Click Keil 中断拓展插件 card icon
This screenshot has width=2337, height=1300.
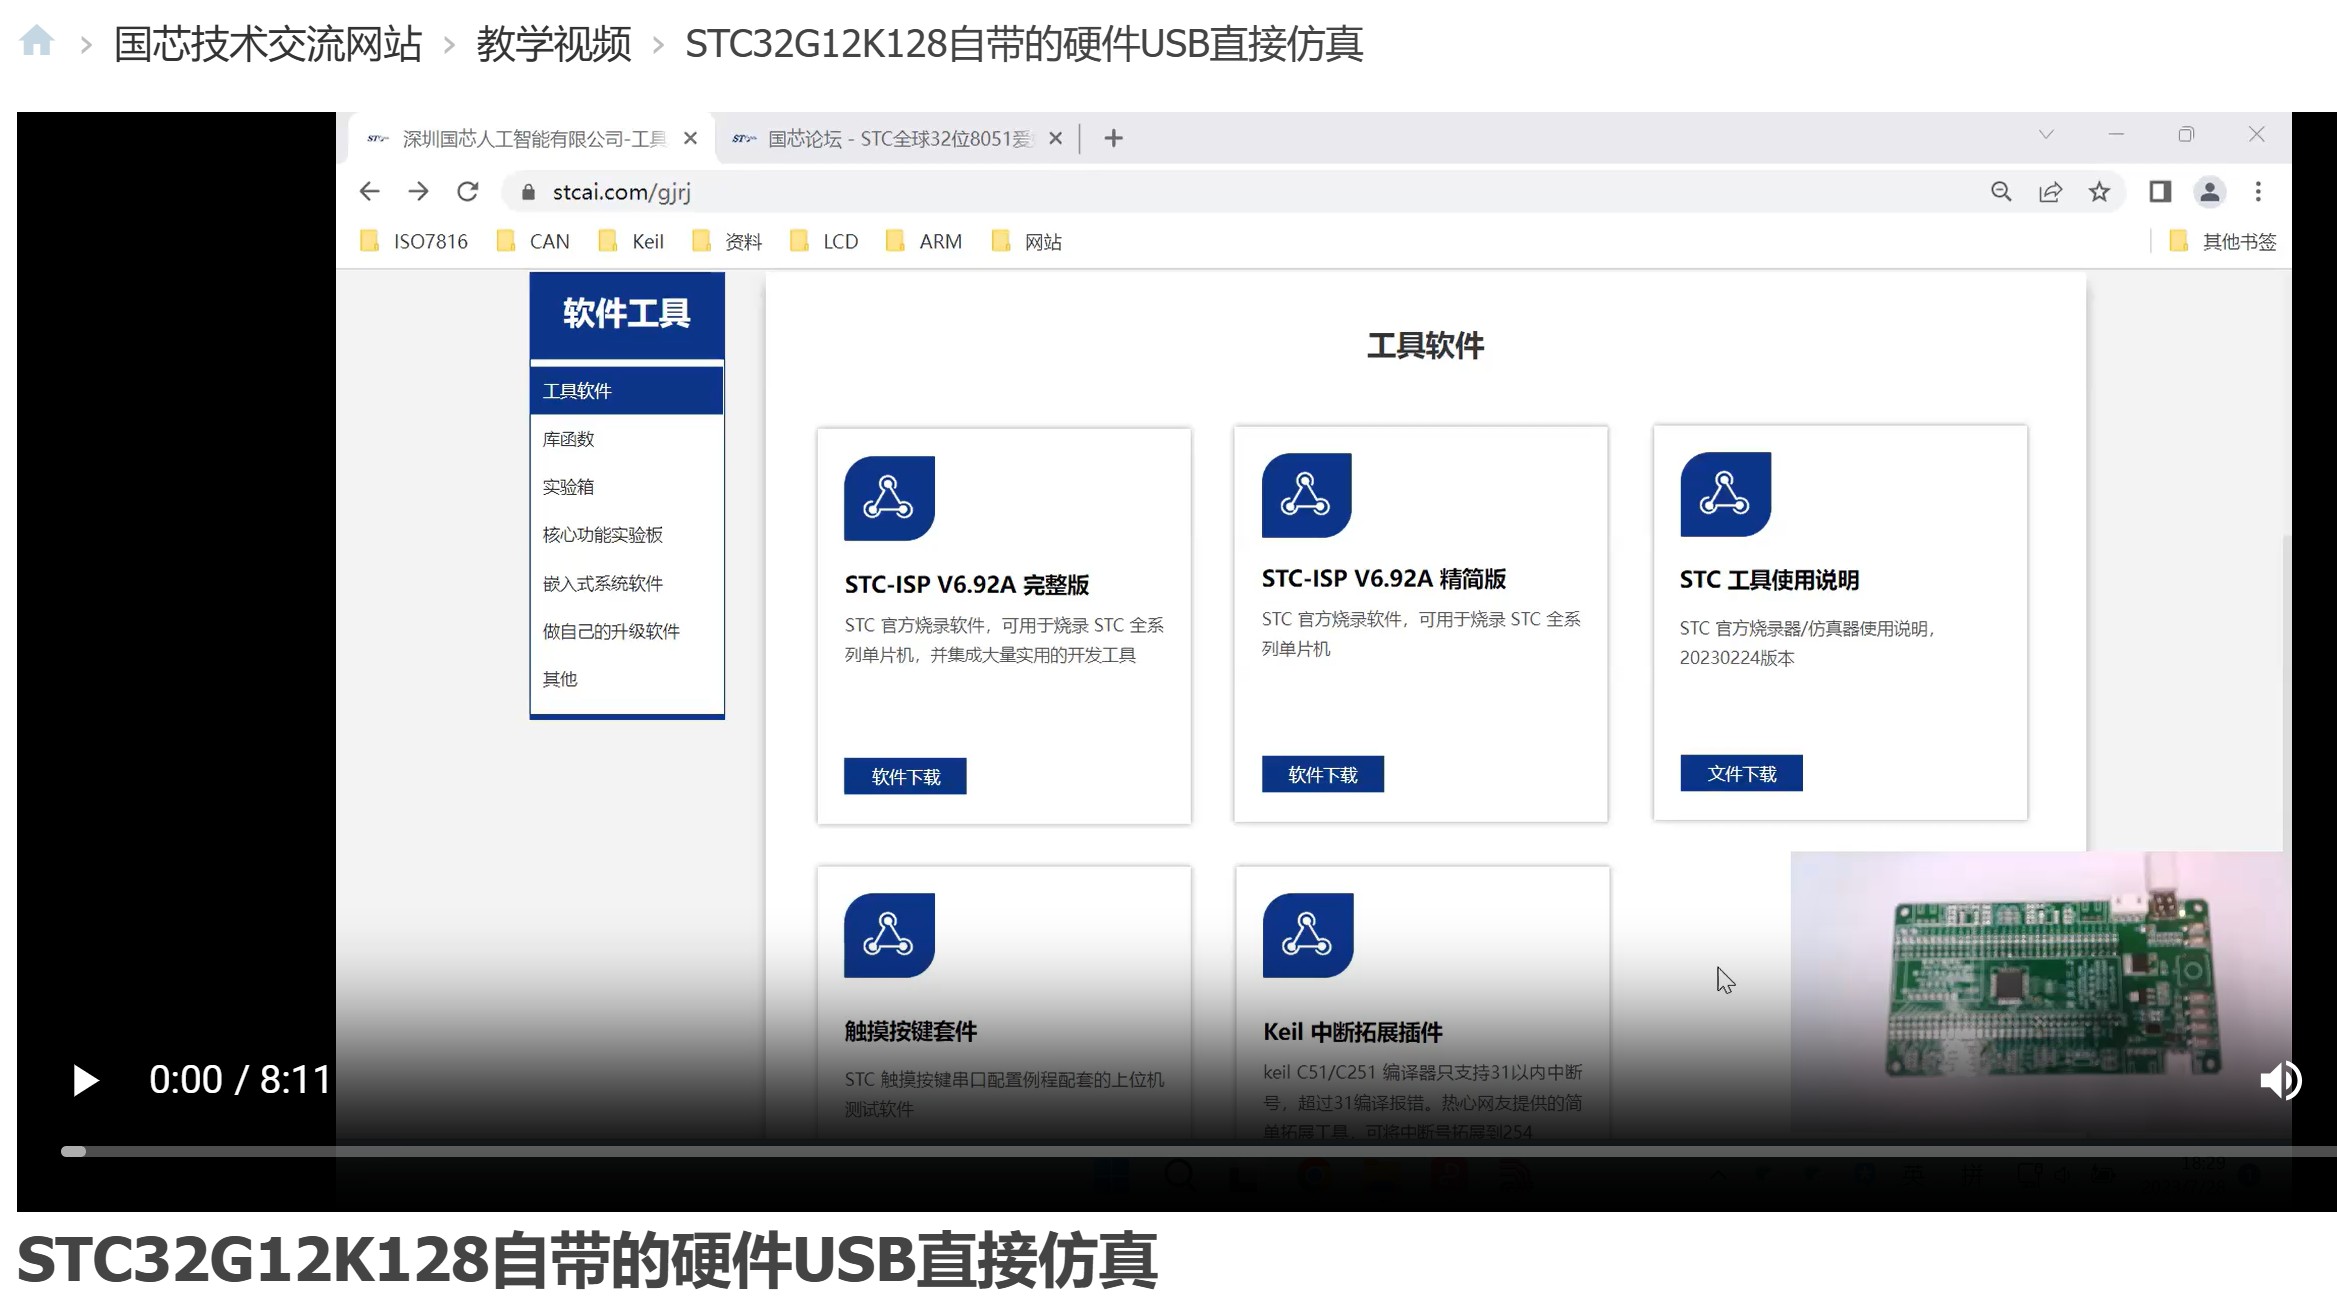(1308, 935)
